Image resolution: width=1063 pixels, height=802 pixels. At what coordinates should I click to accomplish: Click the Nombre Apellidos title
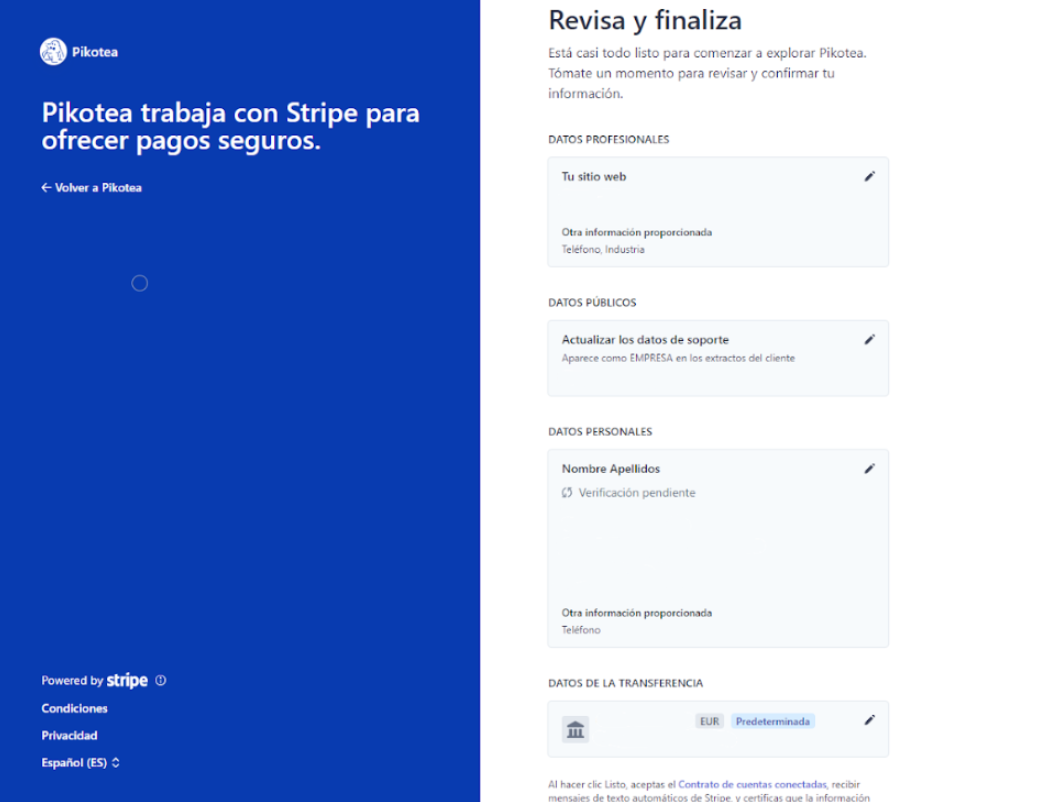[611, 468]
